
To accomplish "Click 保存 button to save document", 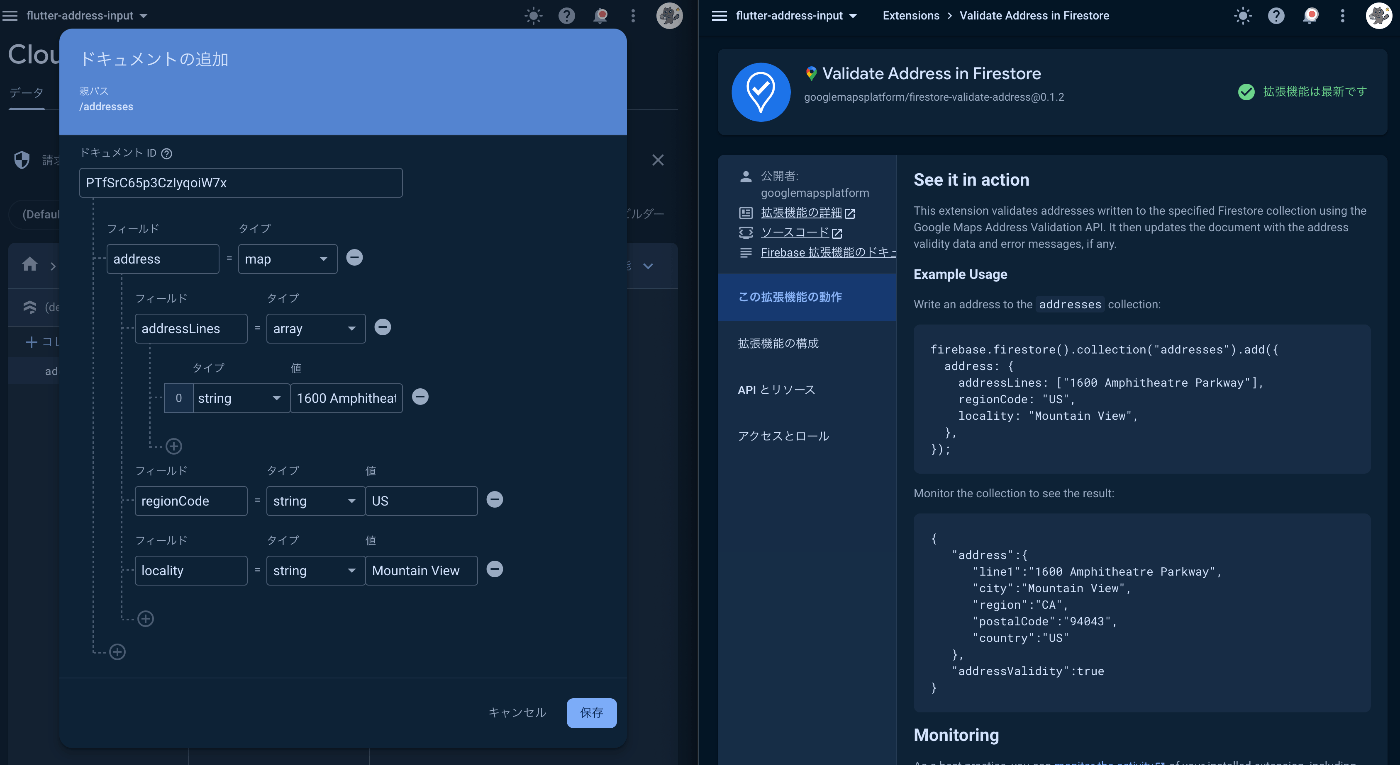I will pyautogui.click(x=592, y=713).
